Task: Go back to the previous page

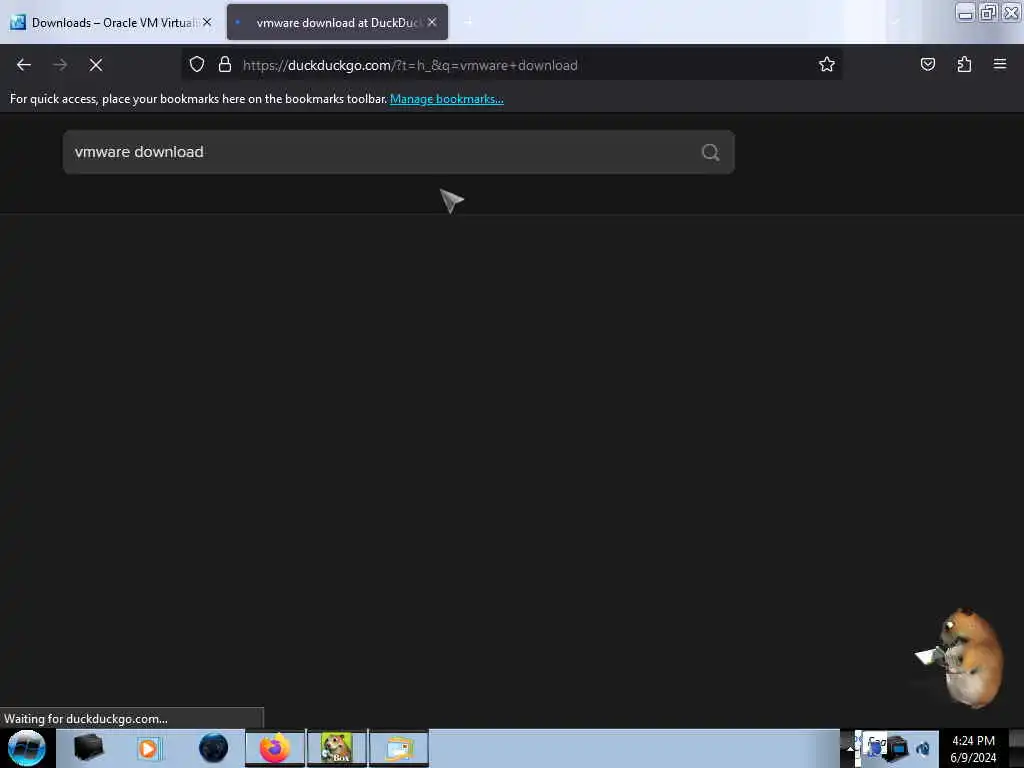Action: (x=24, y=65)
